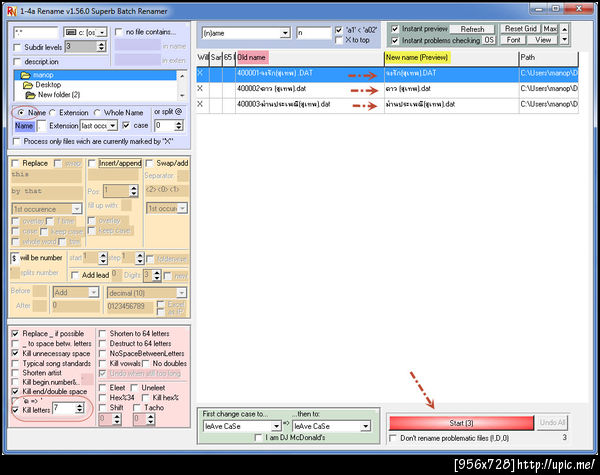
Task: Uncheck 'Replace _ if possible'
Action: tap(15, 333)
